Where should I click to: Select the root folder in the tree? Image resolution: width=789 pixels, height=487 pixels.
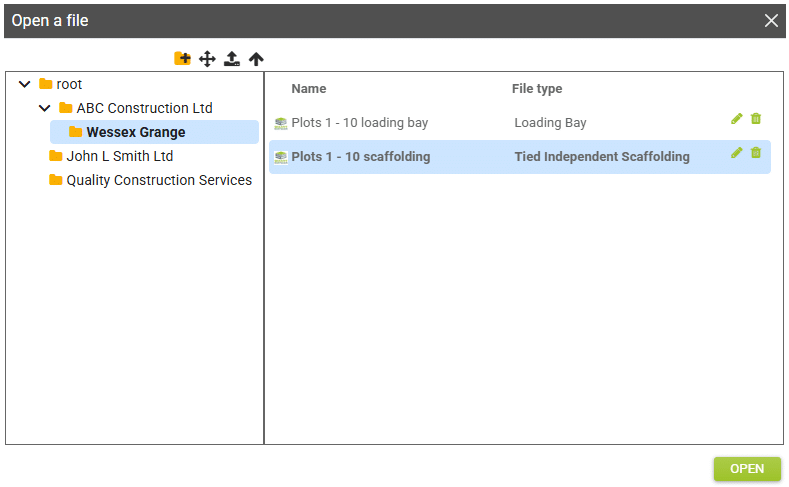(69, 84)
